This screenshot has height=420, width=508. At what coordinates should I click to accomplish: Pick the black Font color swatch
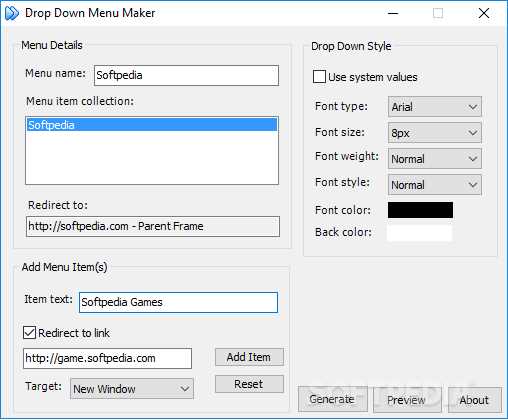click(420, 210)
